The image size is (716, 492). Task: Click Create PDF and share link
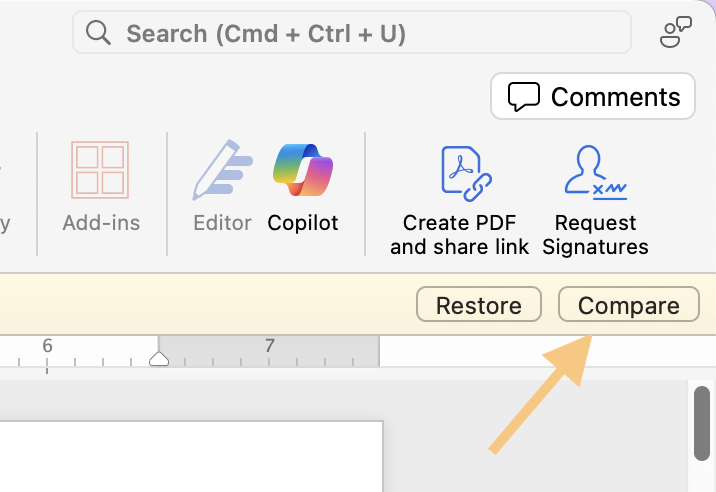click(460, 201)
